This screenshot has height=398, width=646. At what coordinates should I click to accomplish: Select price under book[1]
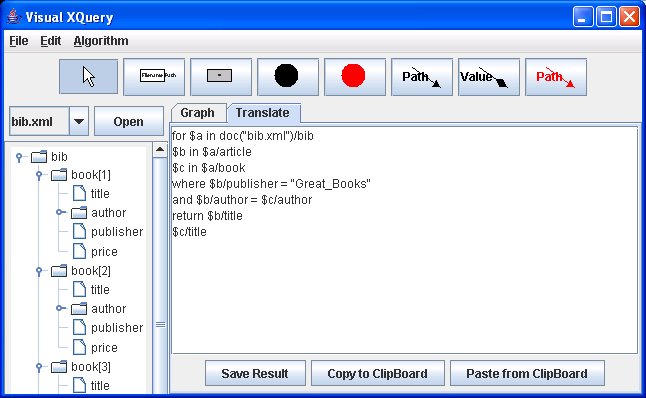(x=95, y=251)
